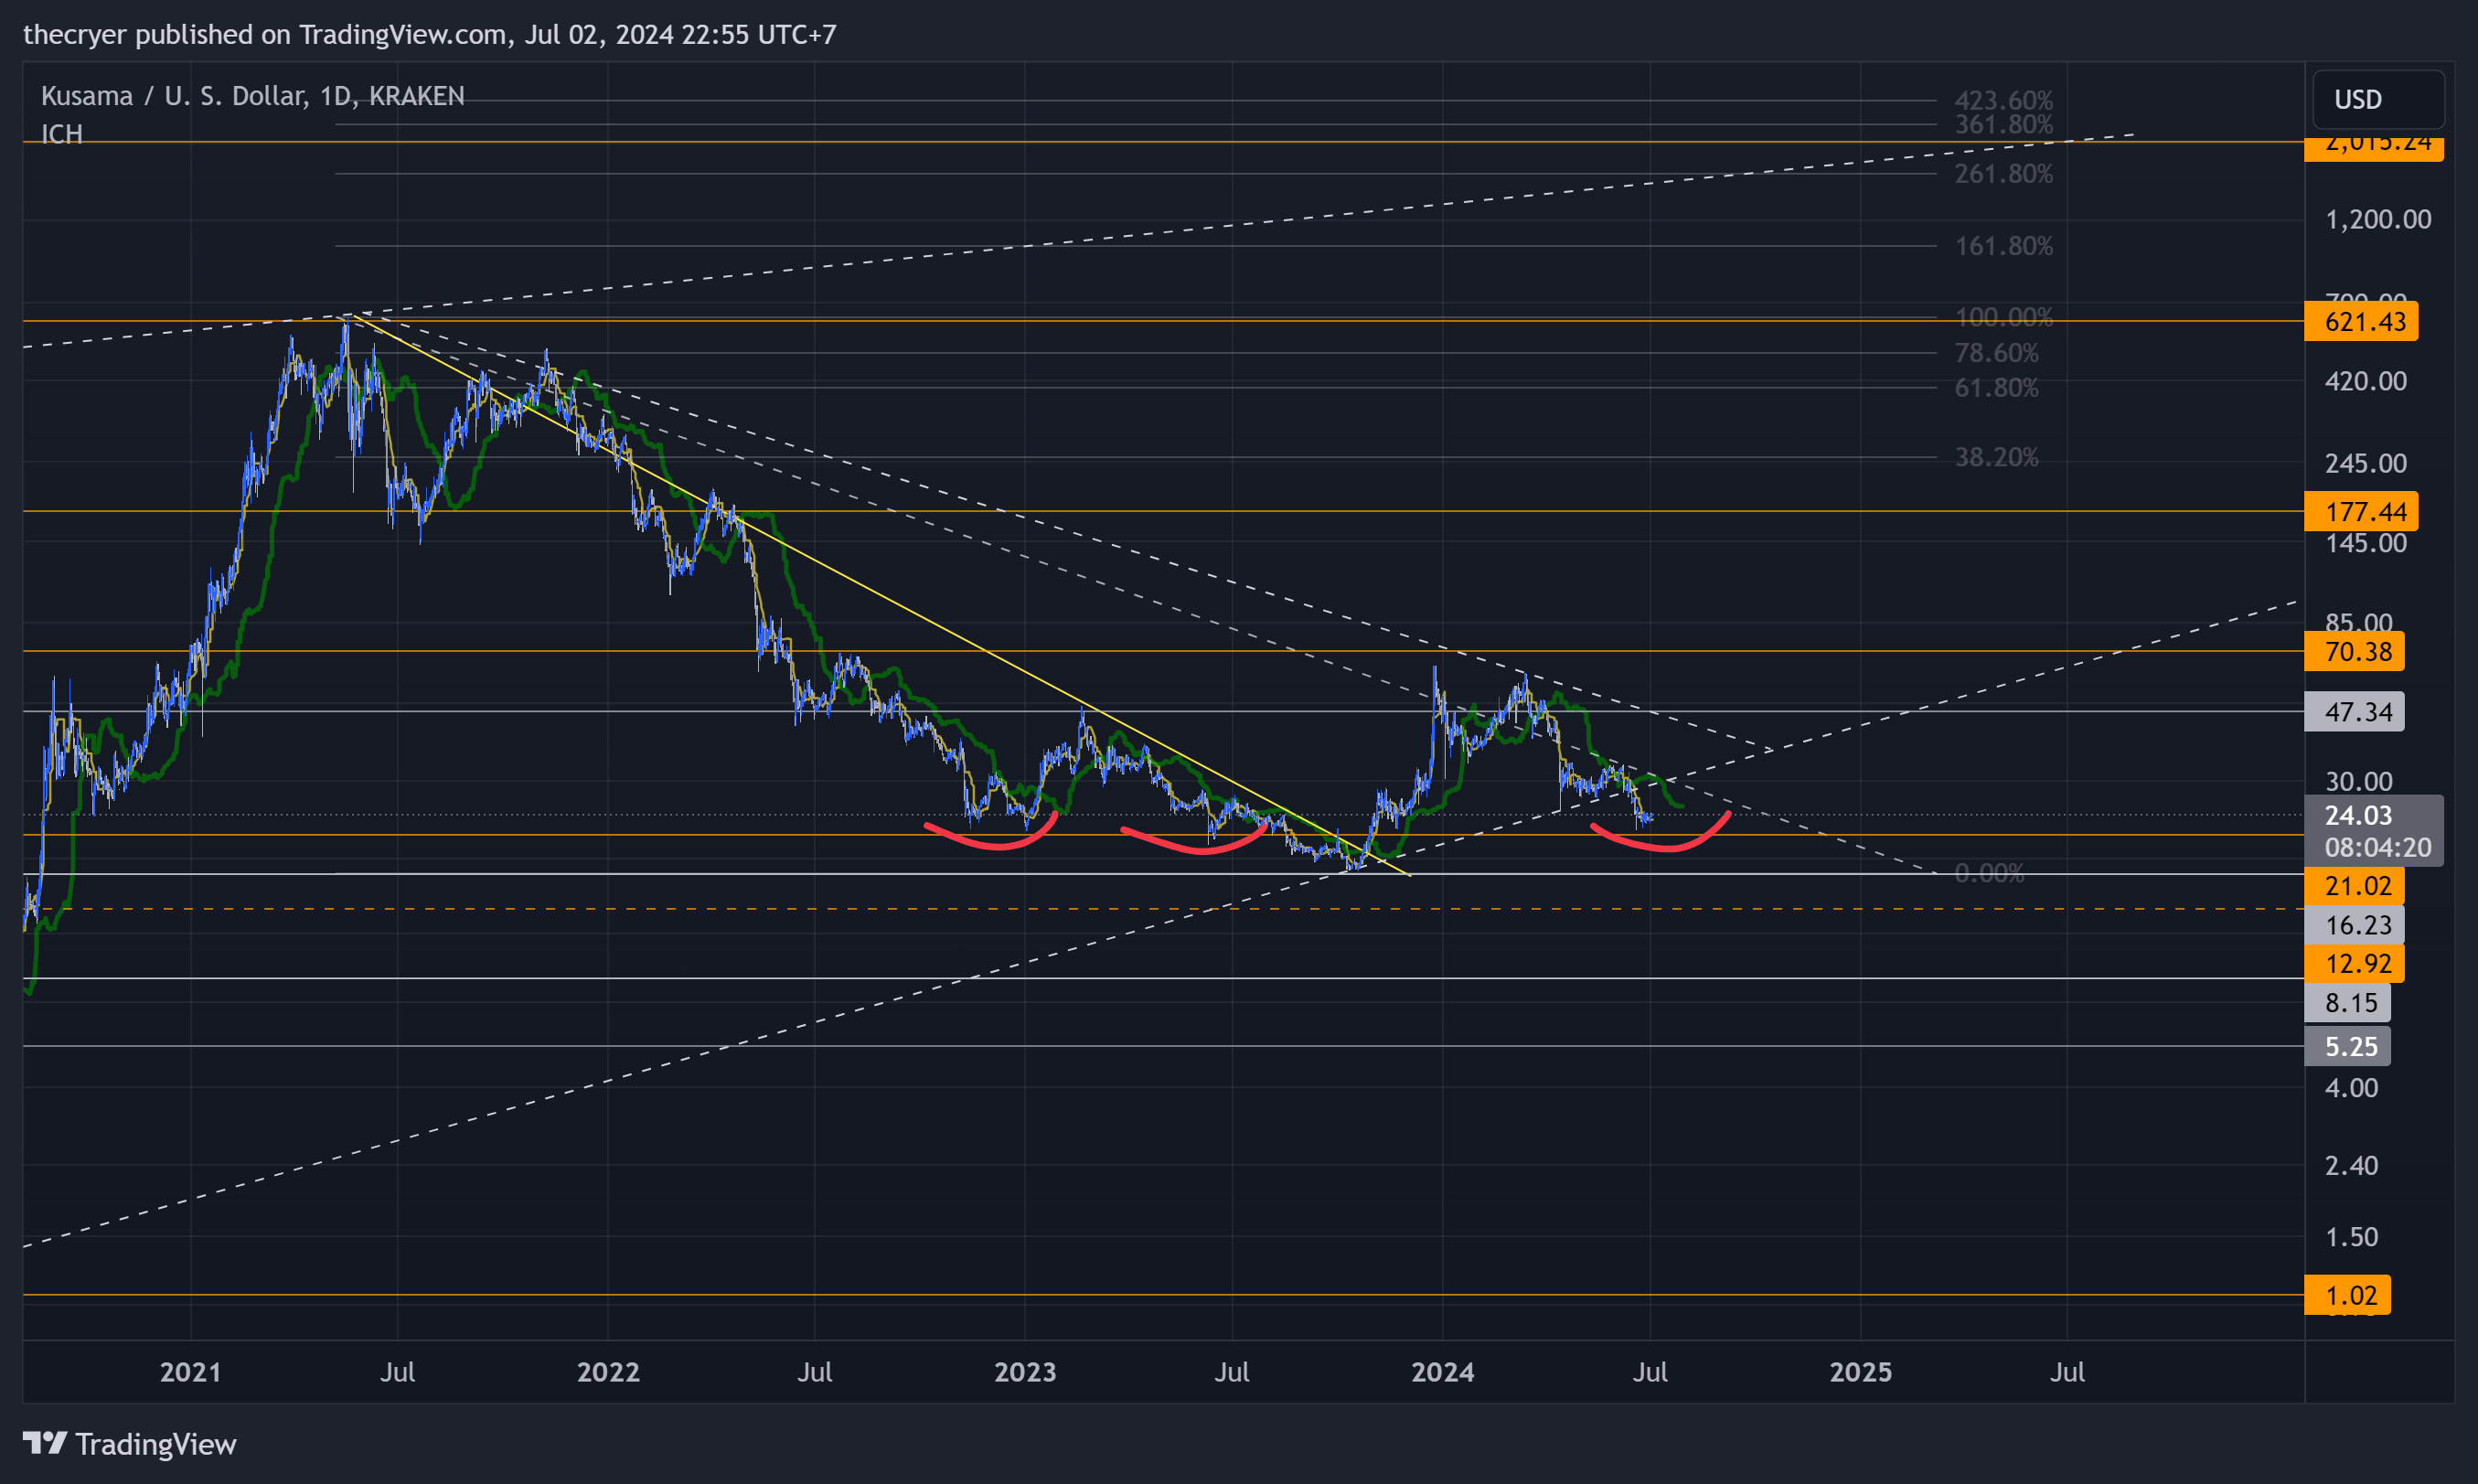Click the 4.00 price scale value
Image resolution: width=2478 pixels, height=1484 pixels.
2351,1087
